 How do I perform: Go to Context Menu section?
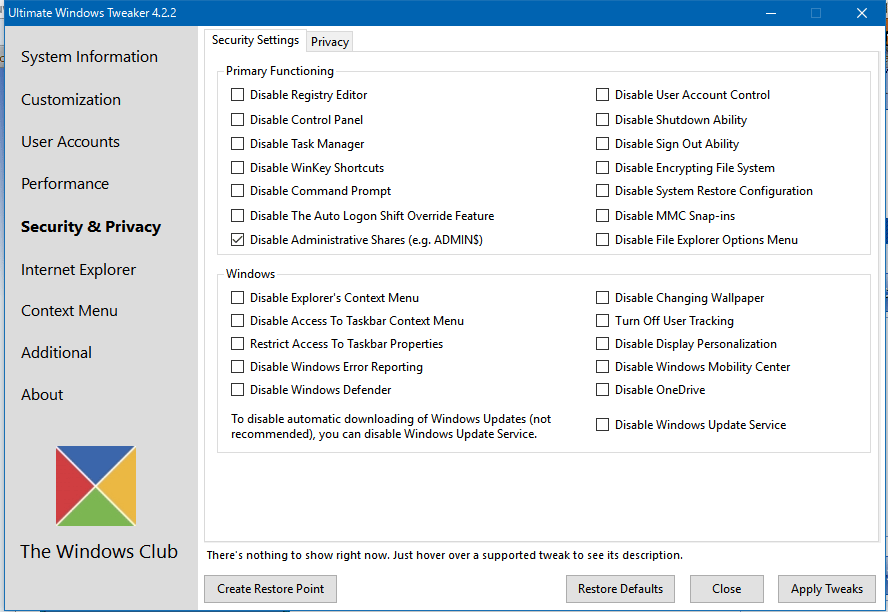pos(69,310)
